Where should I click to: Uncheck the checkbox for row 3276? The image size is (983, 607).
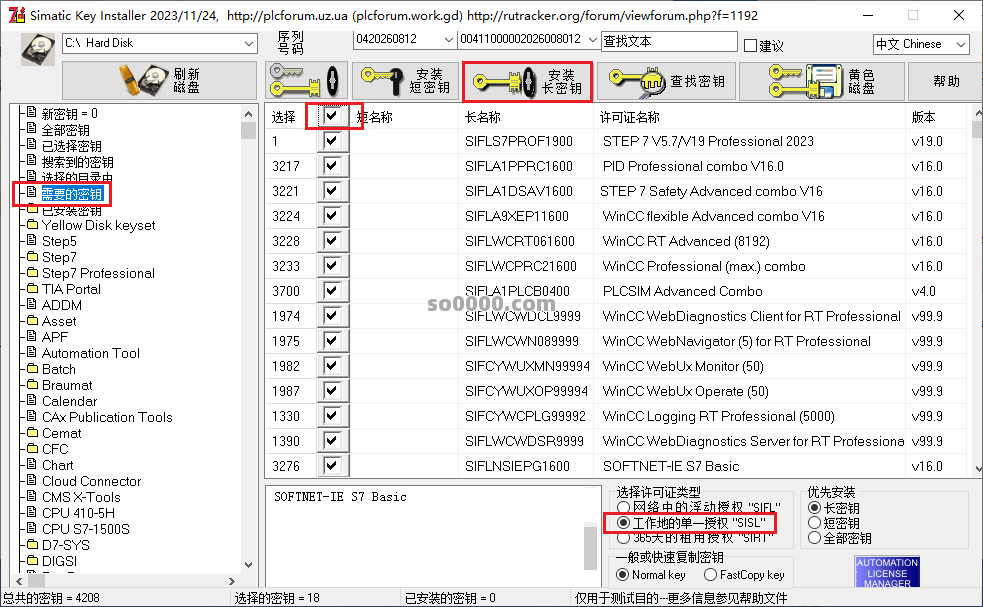(x=332, y=466)
